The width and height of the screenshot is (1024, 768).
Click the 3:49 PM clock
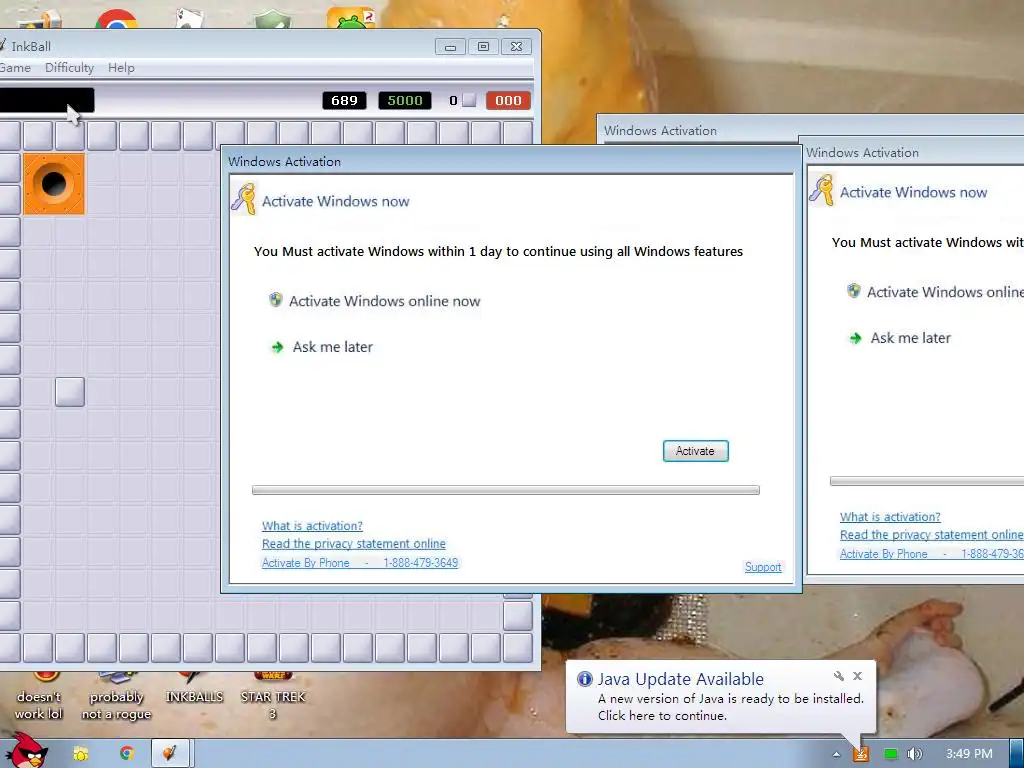click(969, 754)
